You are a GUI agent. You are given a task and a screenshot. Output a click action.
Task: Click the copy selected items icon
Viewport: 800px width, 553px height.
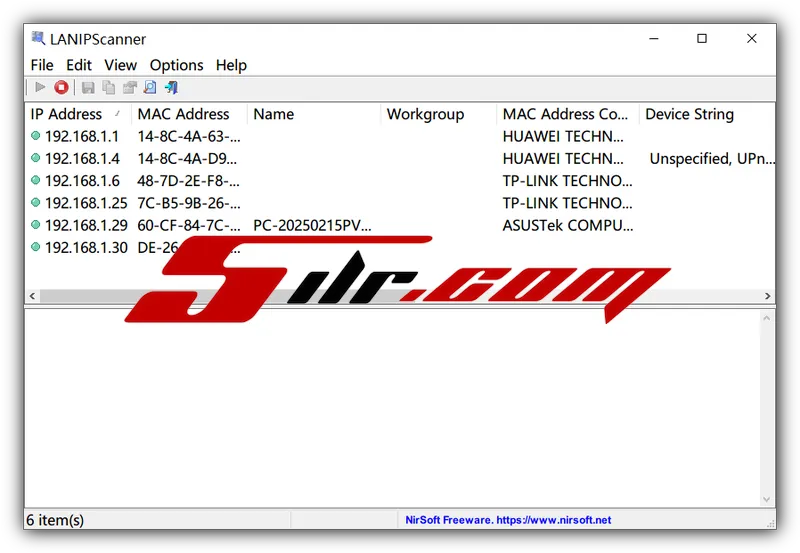point(108,88)
